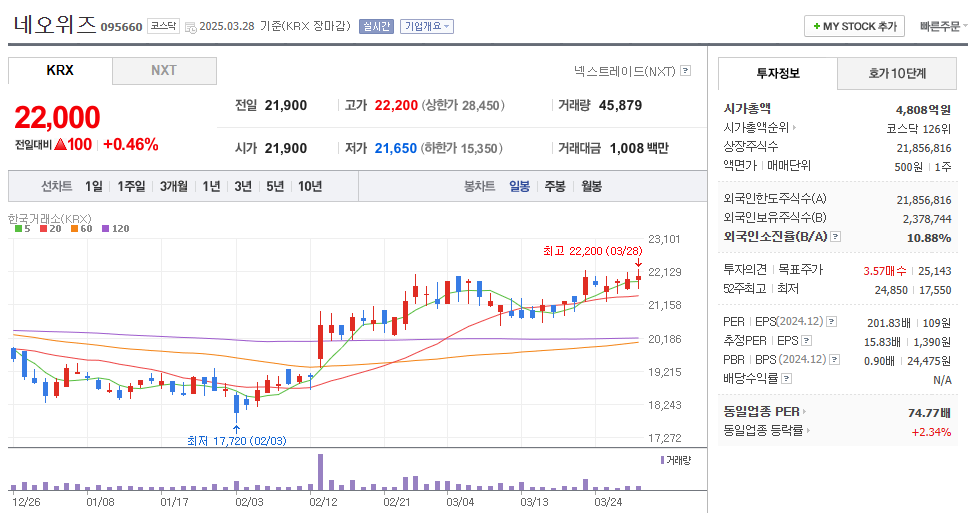This screenshot has width=973, height=513.
Task: Click the low price 21,650
Action: (395, 148)
